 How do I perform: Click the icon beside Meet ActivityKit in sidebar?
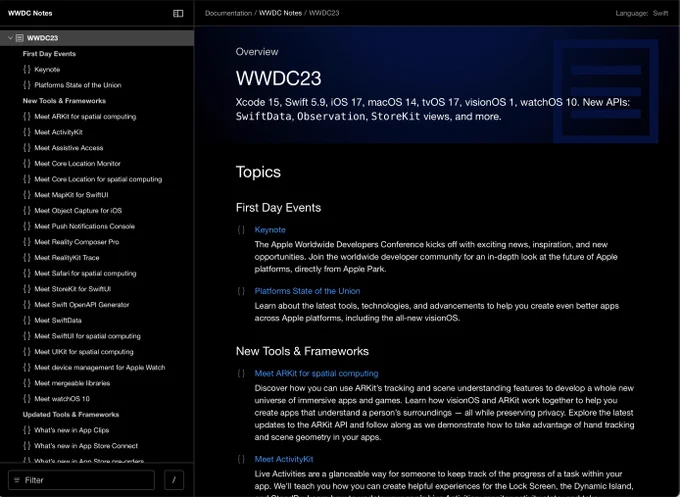click(27, 132)
